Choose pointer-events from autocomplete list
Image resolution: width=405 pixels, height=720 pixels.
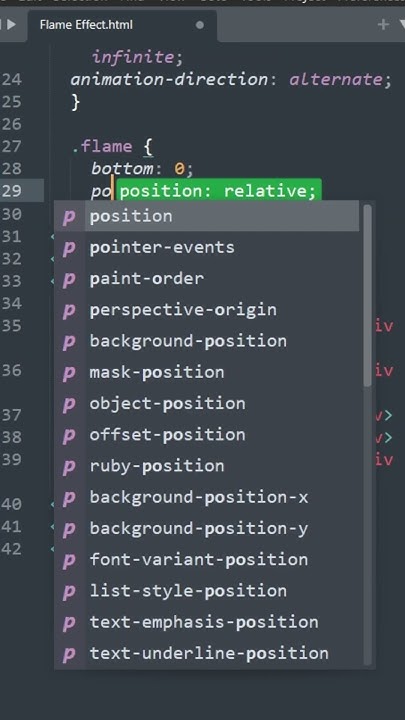[x=207, y=248]
